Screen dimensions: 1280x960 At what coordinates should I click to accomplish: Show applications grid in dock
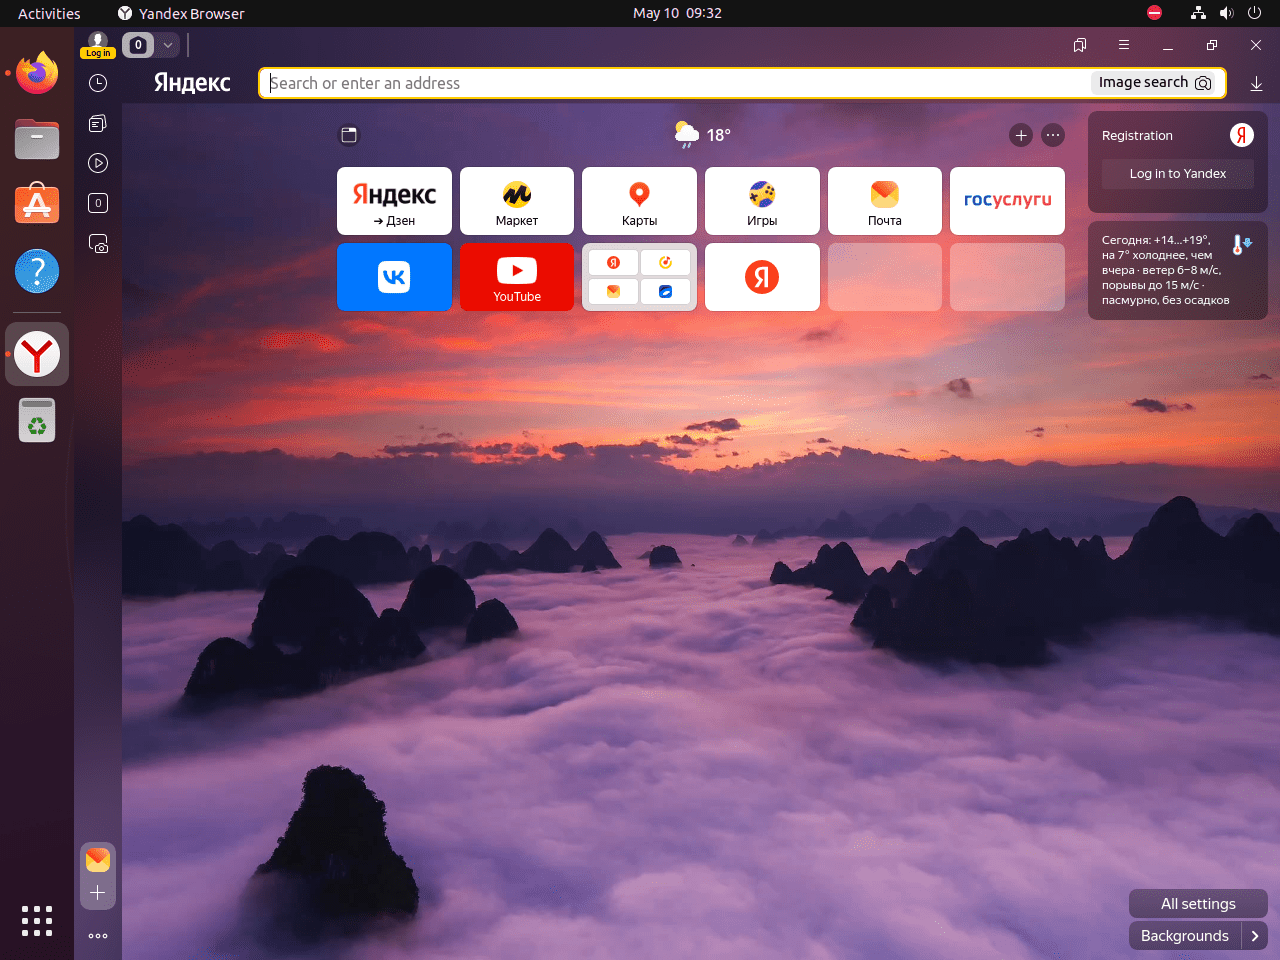pos(37,921)
